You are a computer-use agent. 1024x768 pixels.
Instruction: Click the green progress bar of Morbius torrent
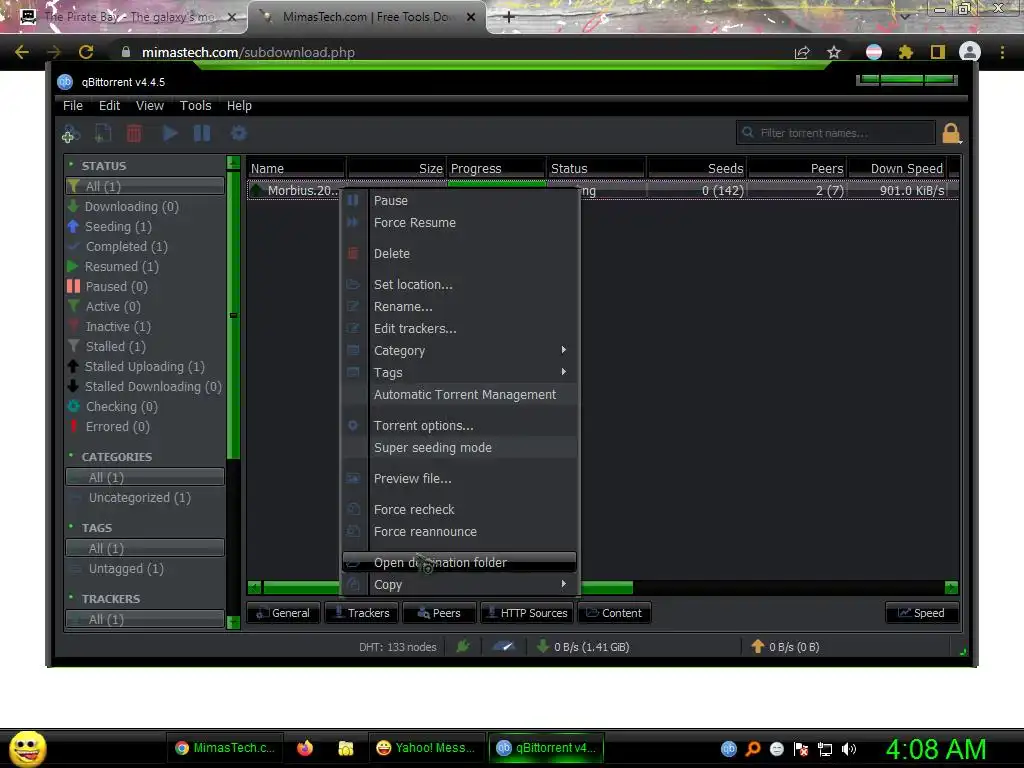(496, 184)
